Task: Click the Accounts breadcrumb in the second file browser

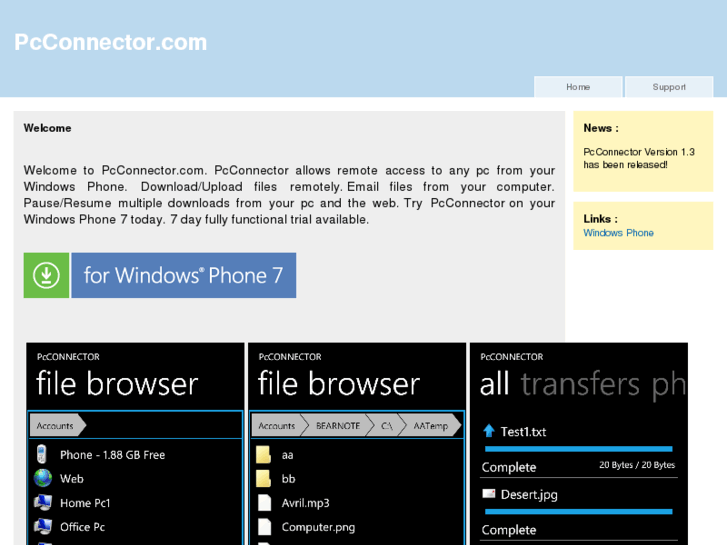Action: pyautogui.click(x=276, y=425)
